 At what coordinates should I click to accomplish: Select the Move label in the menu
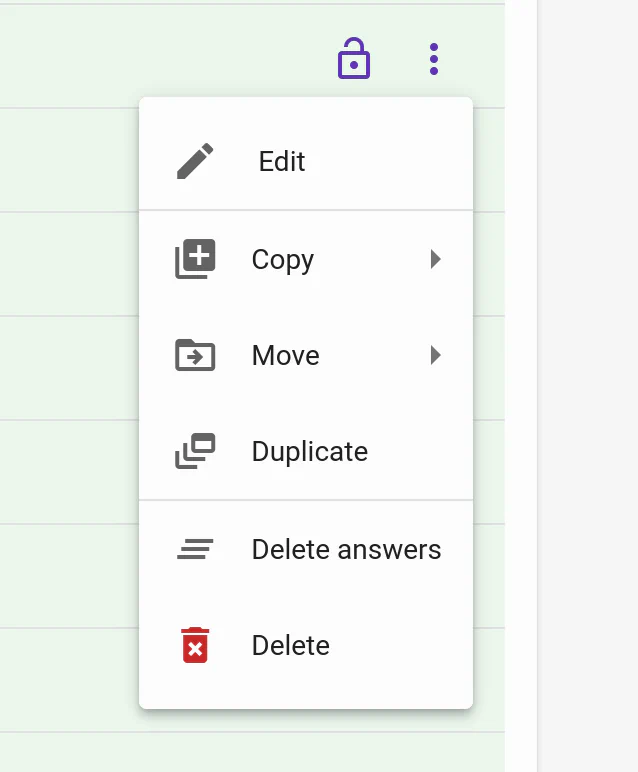(286, 355)
